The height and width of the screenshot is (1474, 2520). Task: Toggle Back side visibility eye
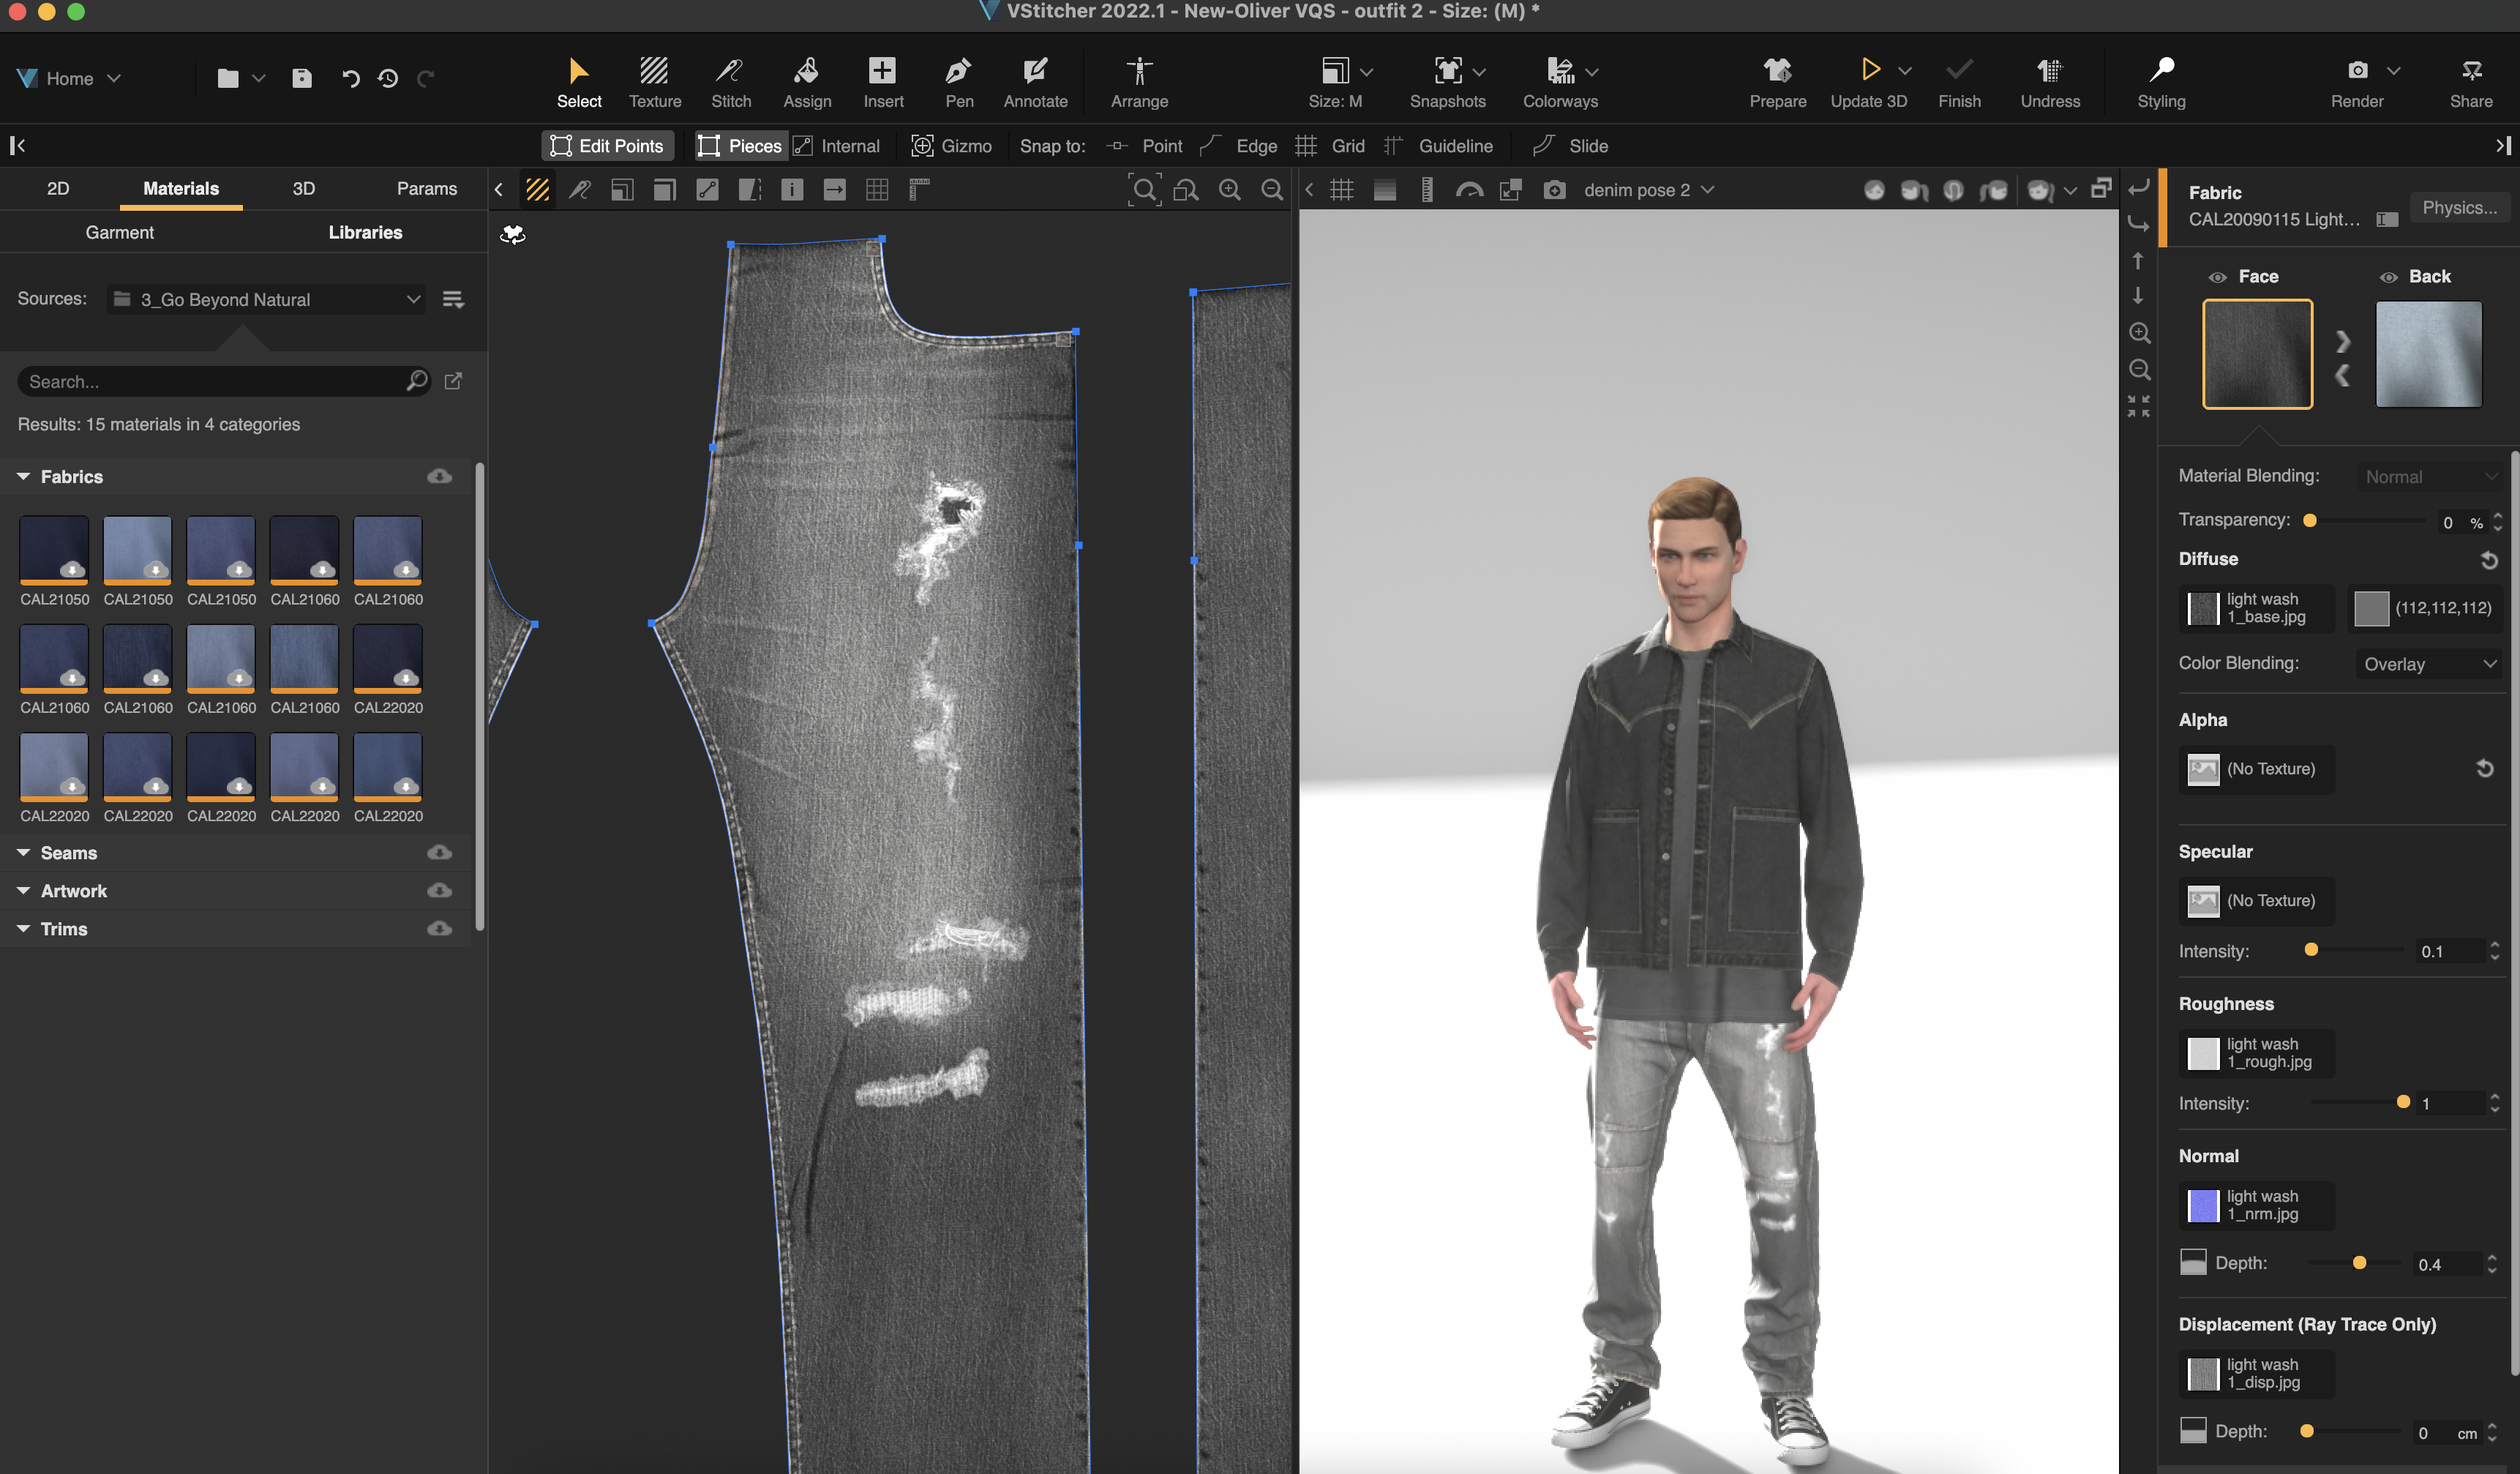[2388, 277]
